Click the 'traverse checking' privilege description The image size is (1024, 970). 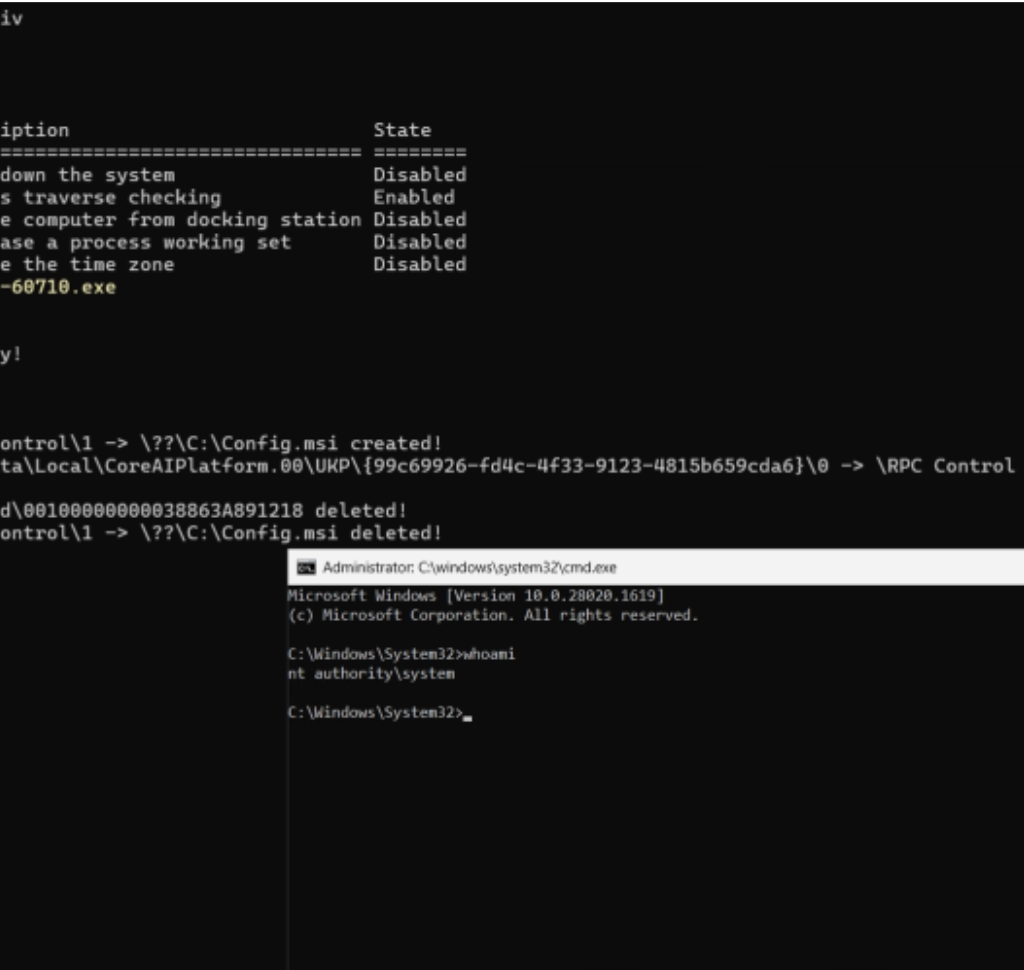pyautogui.click(x=110, y=197)
